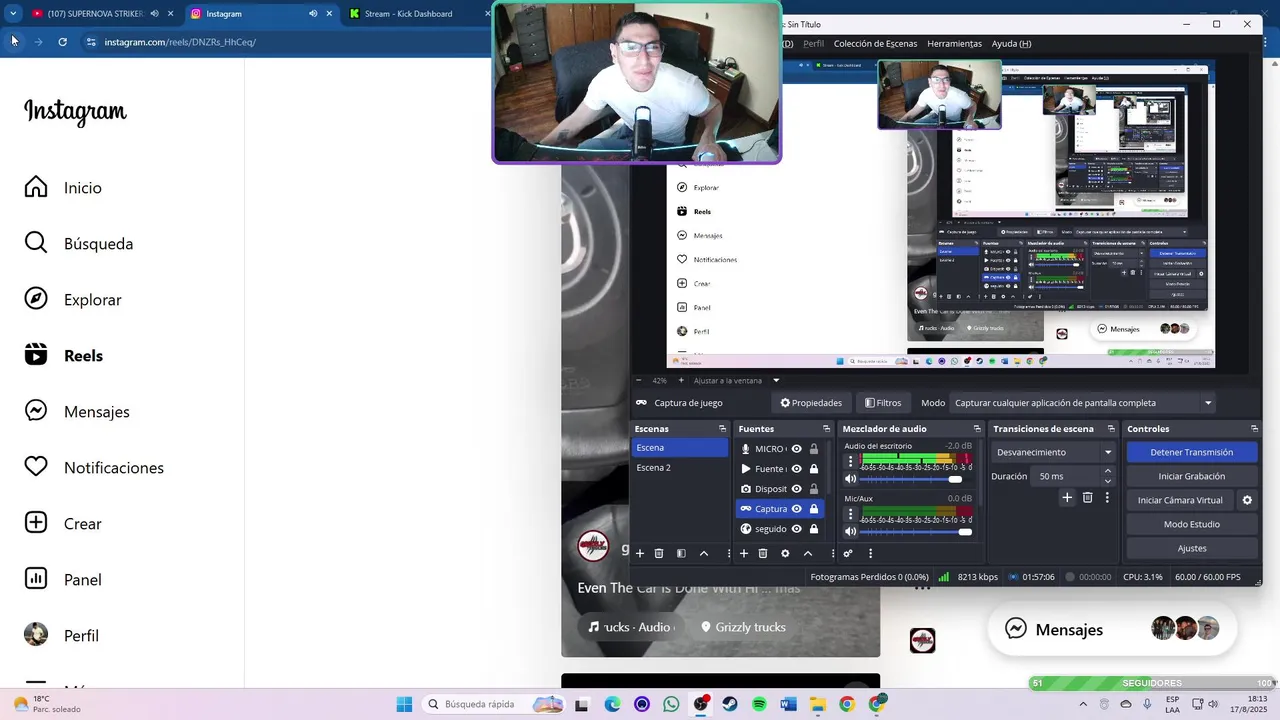Open OBS Ayuda (H) menu
This screenshot has height=720, width=1280.
1011,44
